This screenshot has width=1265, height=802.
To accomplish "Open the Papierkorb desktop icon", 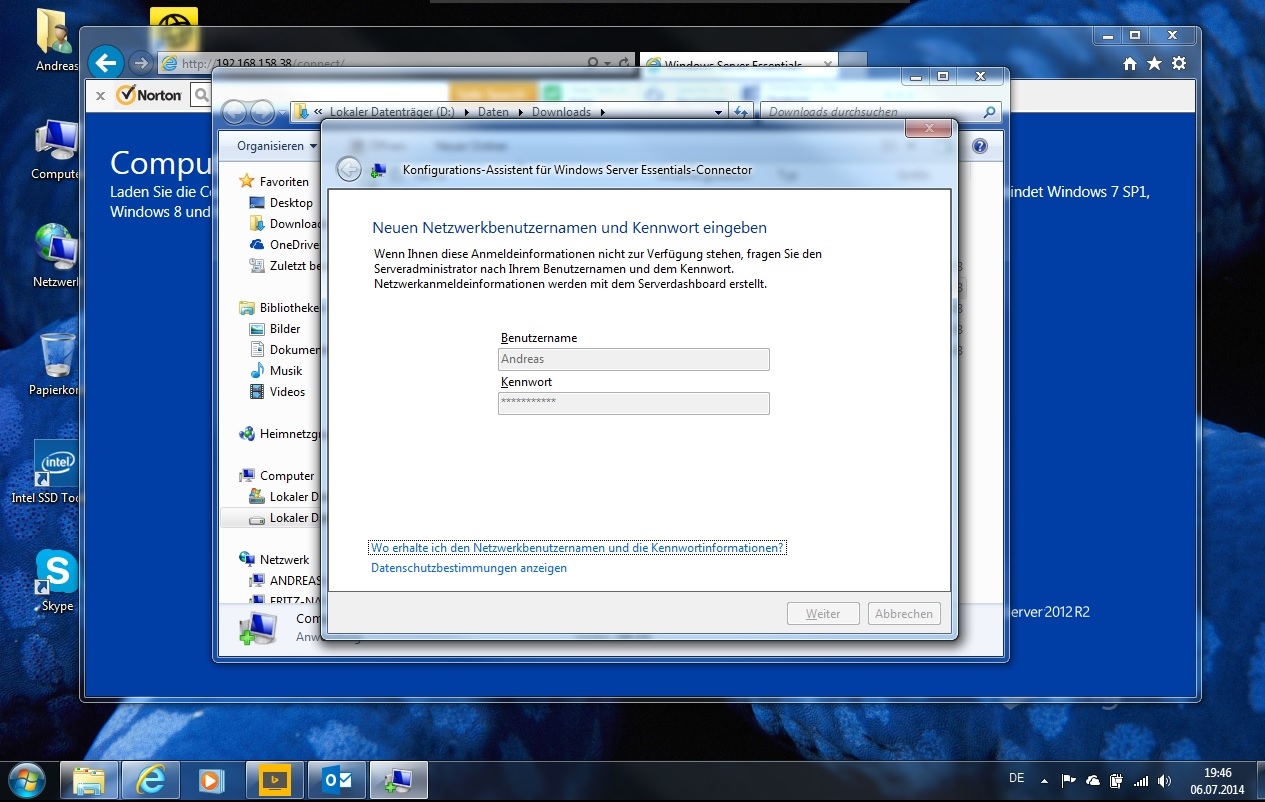I will (x=57, y=365).
